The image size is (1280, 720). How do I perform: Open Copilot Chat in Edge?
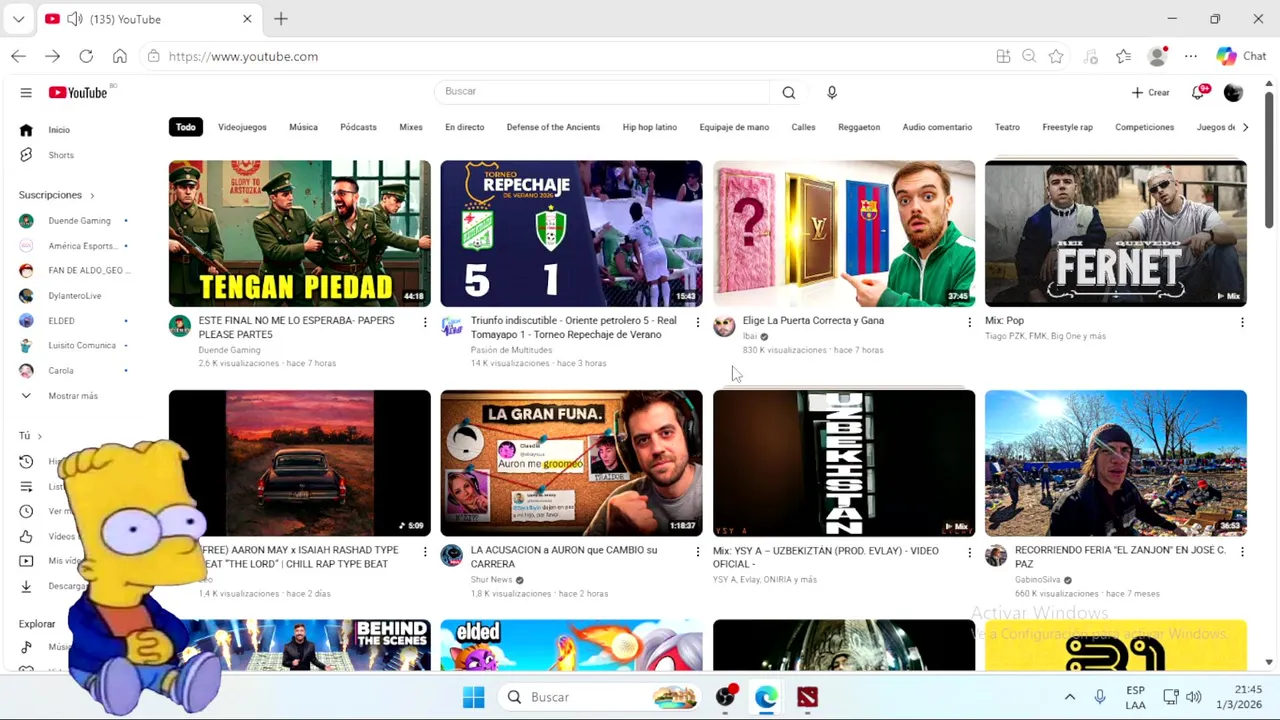pyautogui.click(x=1241, y=57)
